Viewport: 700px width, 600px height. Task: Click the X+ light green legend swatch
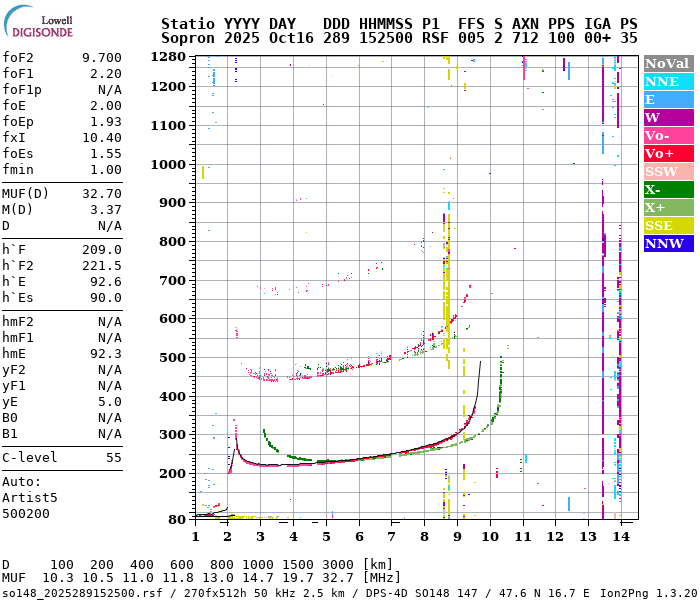(667, 207)
